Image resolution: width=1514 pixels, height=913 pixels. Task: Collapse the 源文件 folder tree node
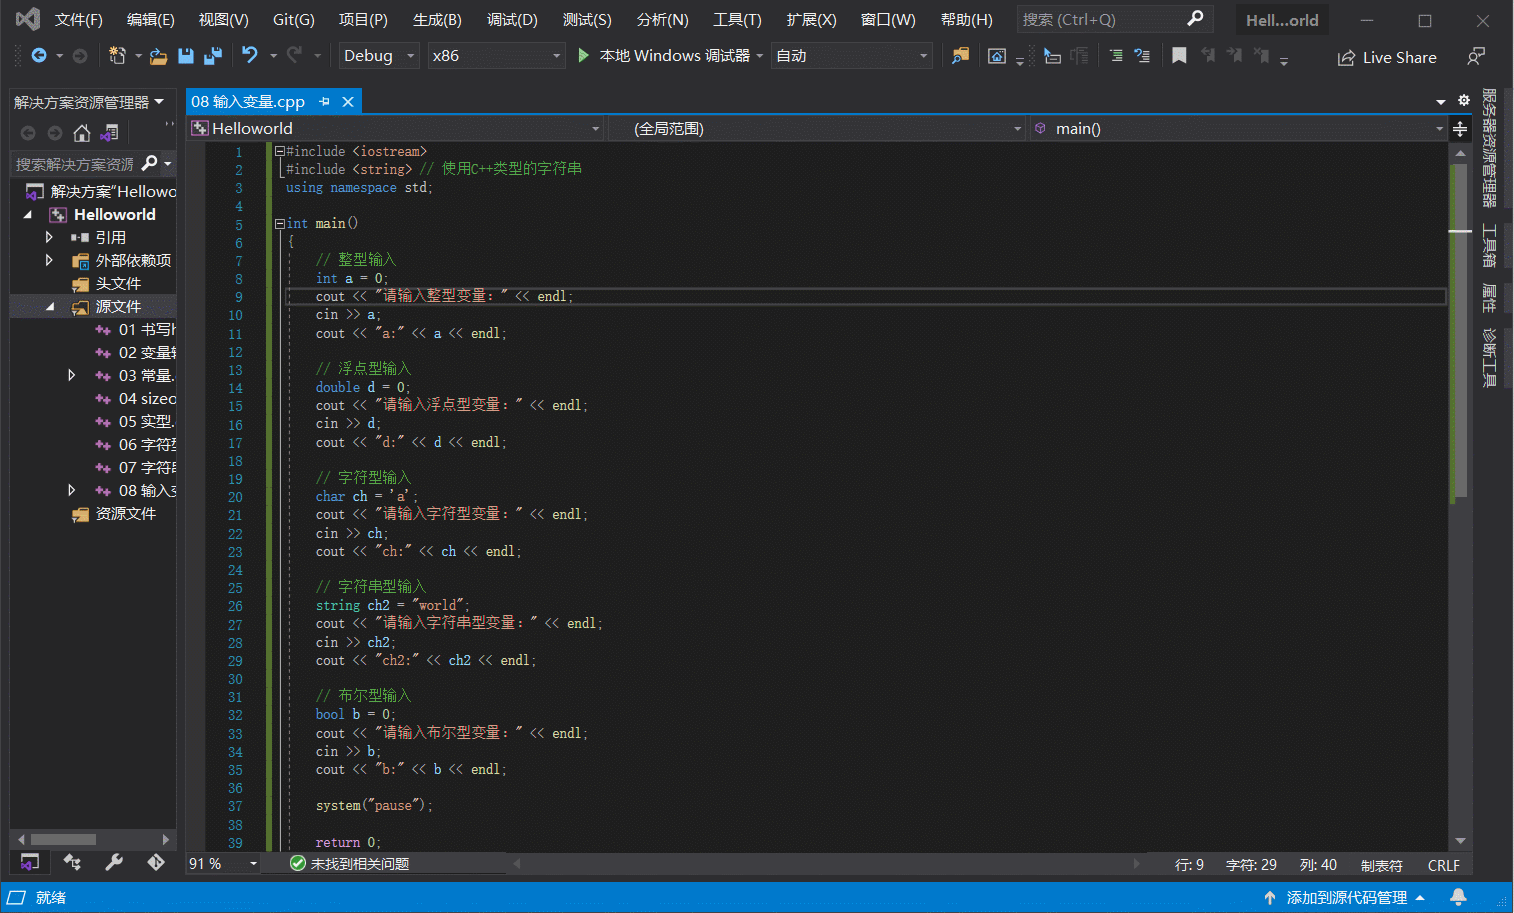click(x=50, y=307)
